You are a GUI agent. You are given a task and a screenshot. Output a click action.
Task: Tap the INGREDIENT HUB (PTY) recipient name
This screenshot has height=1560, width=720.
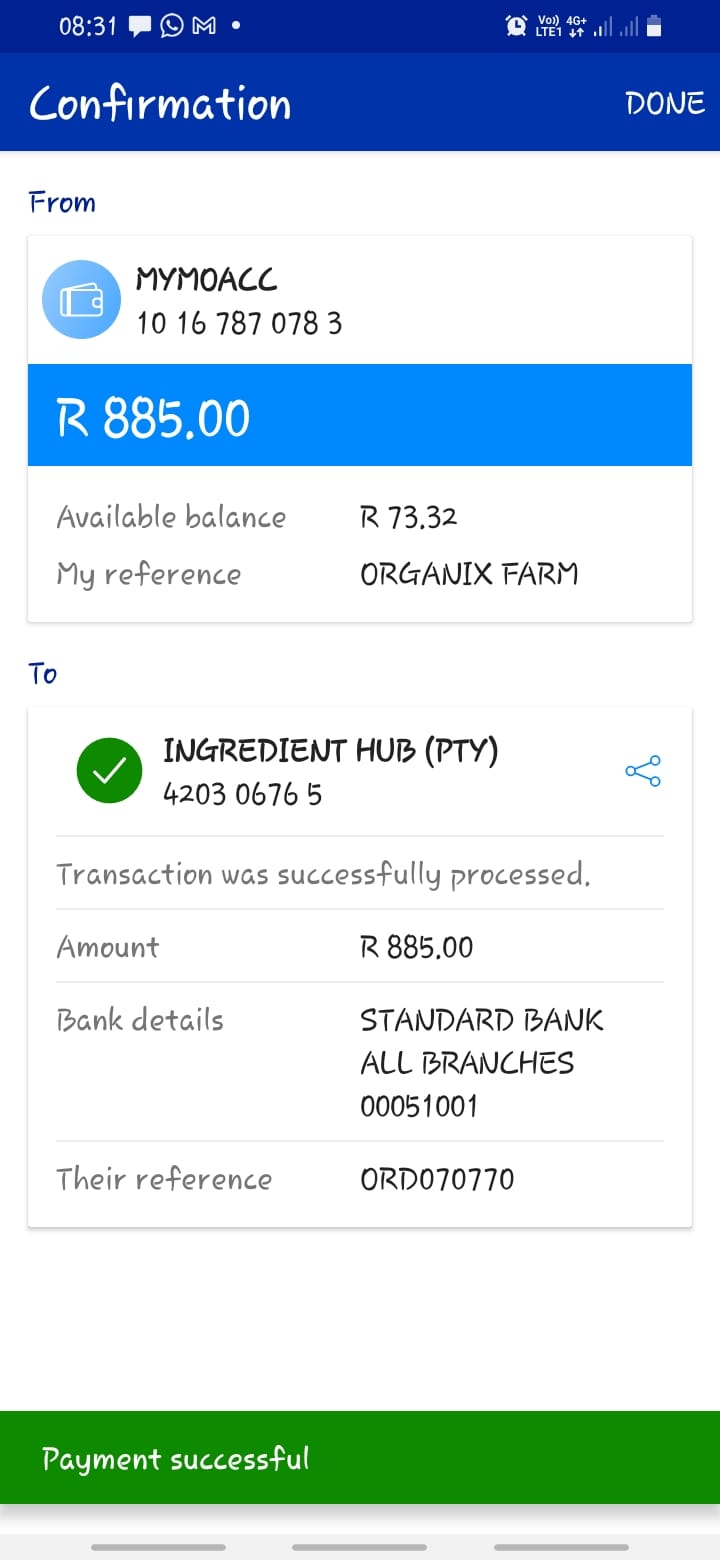coord(330,751)
